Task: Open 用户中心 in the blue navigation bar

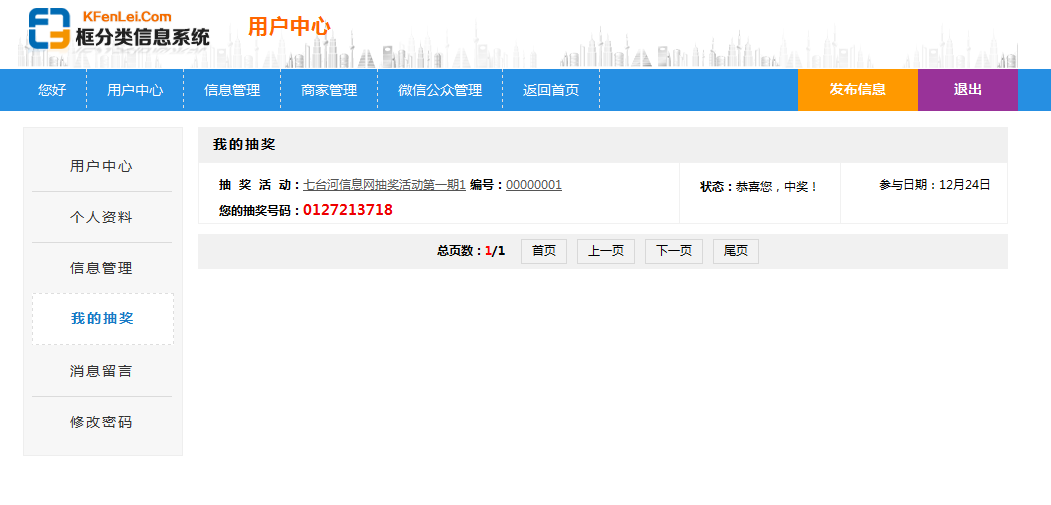Action: pos(135,90)
